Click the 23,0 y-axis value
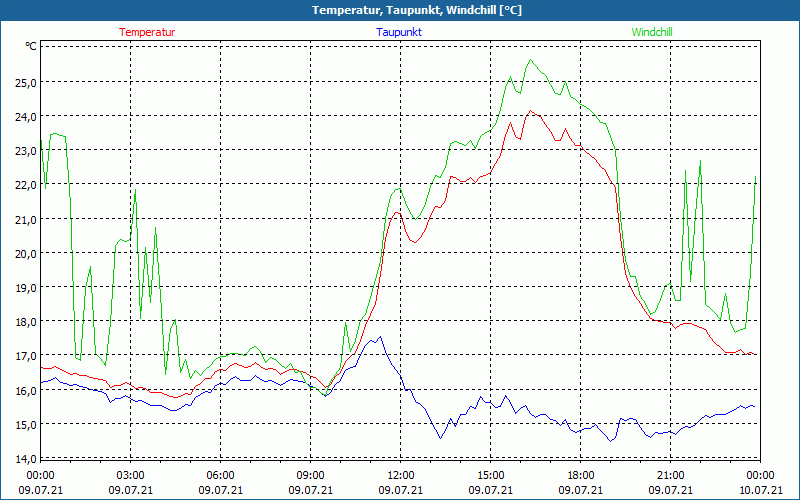The width and height of the screenshot is (800, 500). pos(26,151)
